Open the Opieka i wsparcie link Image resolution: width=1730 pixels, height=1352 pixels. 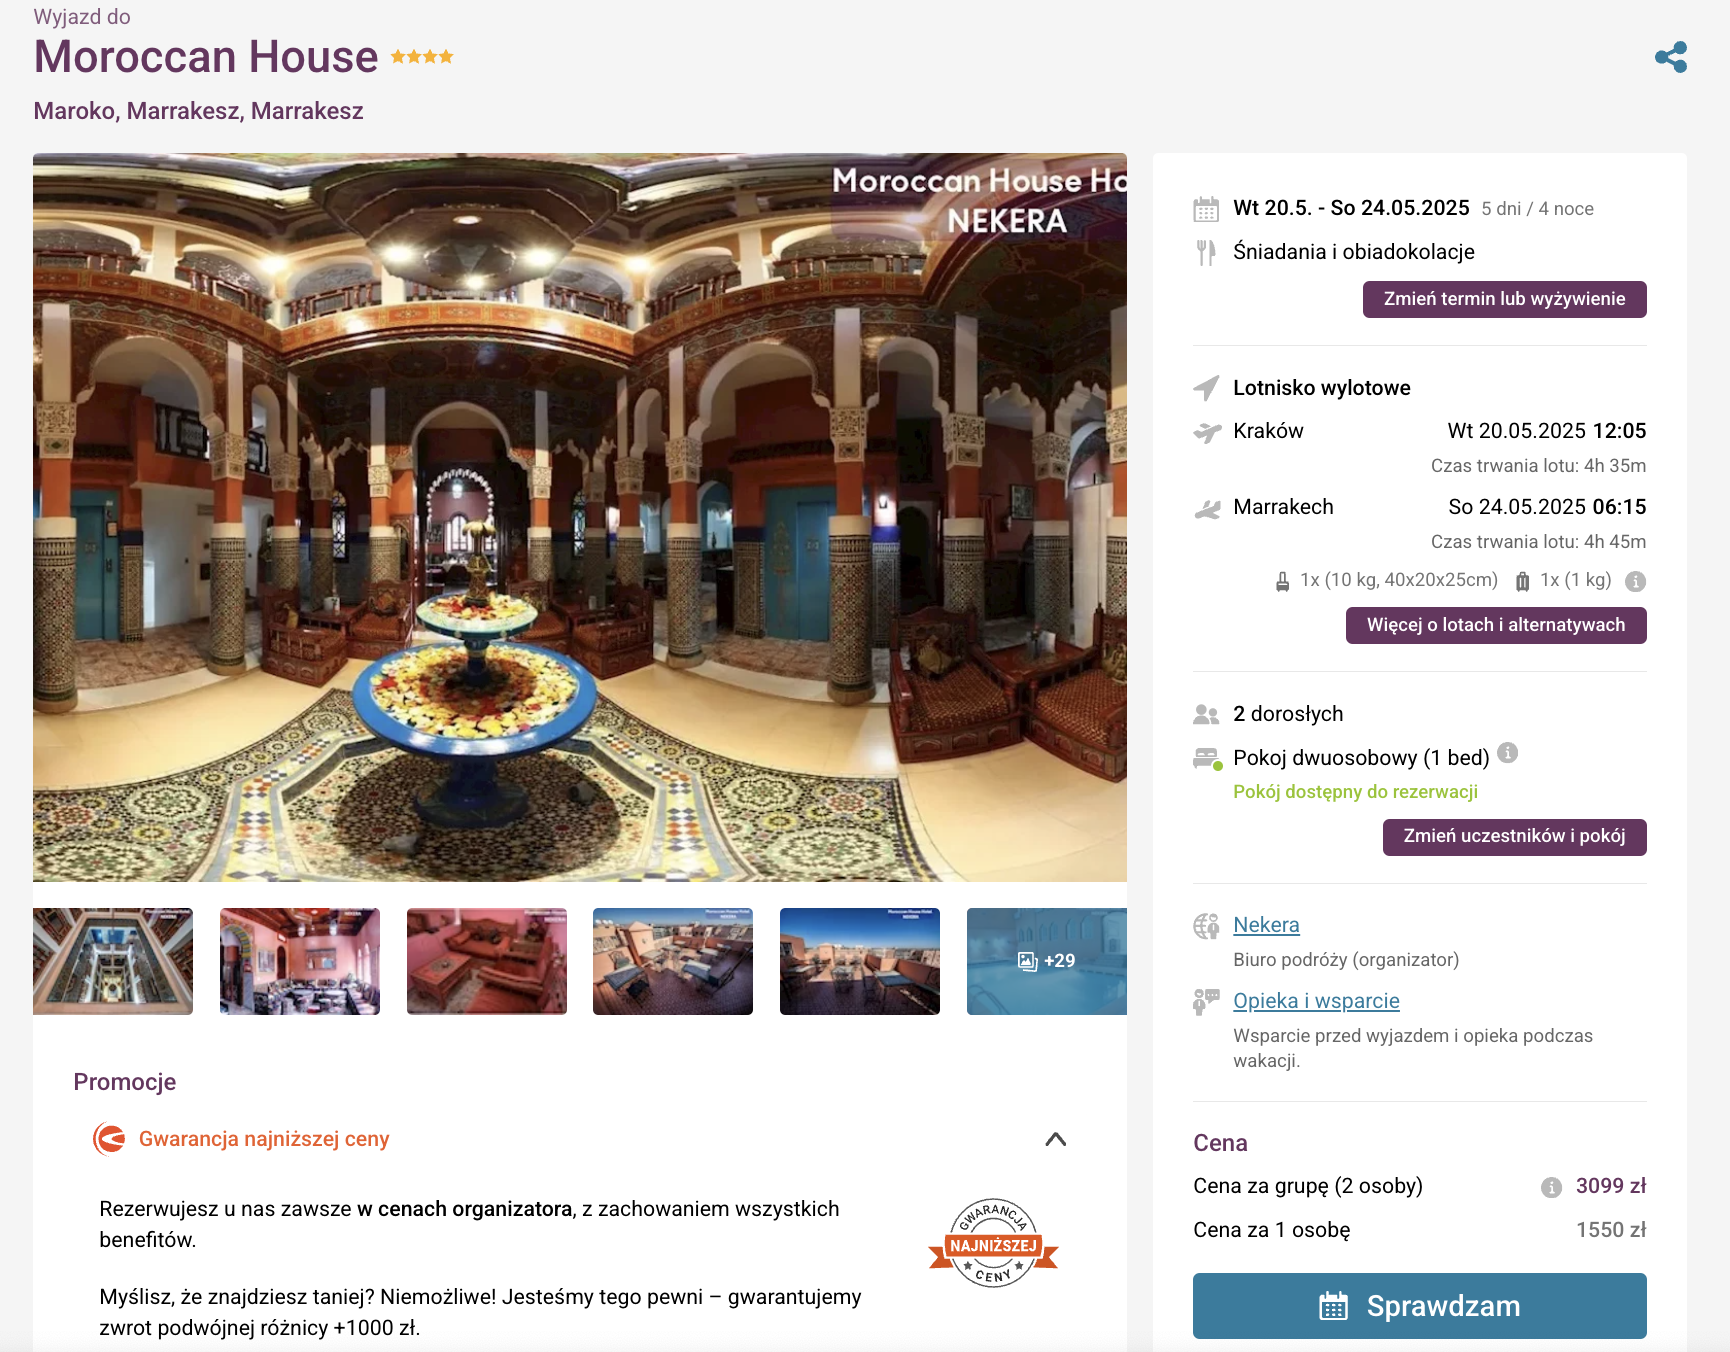tap(1316, 1001)
